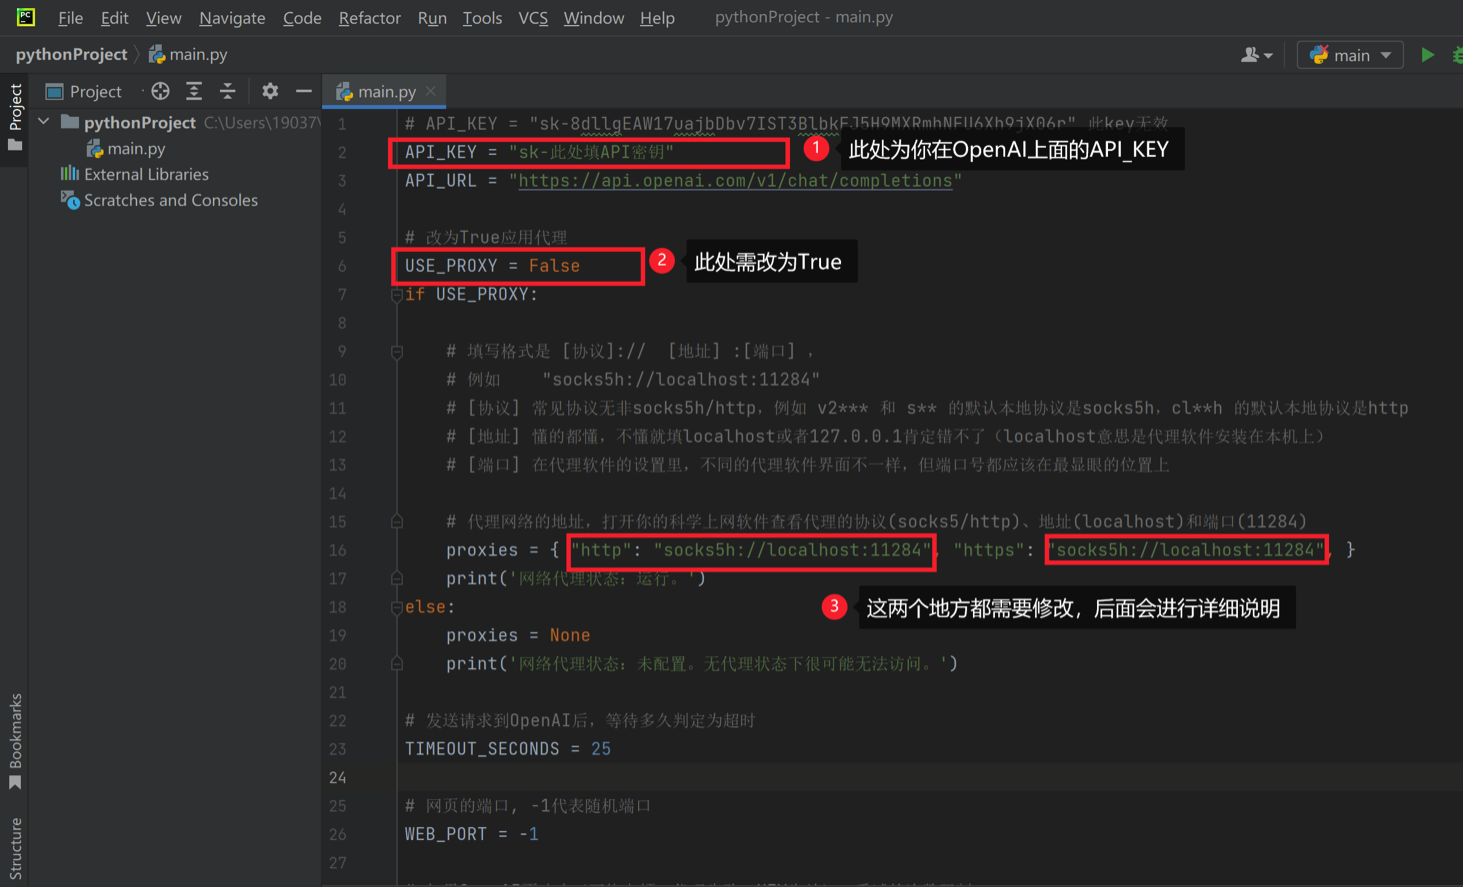This screenshot has height=887, width=1463.
Task: Open the View menu
Action: click(x=163, y=18)
